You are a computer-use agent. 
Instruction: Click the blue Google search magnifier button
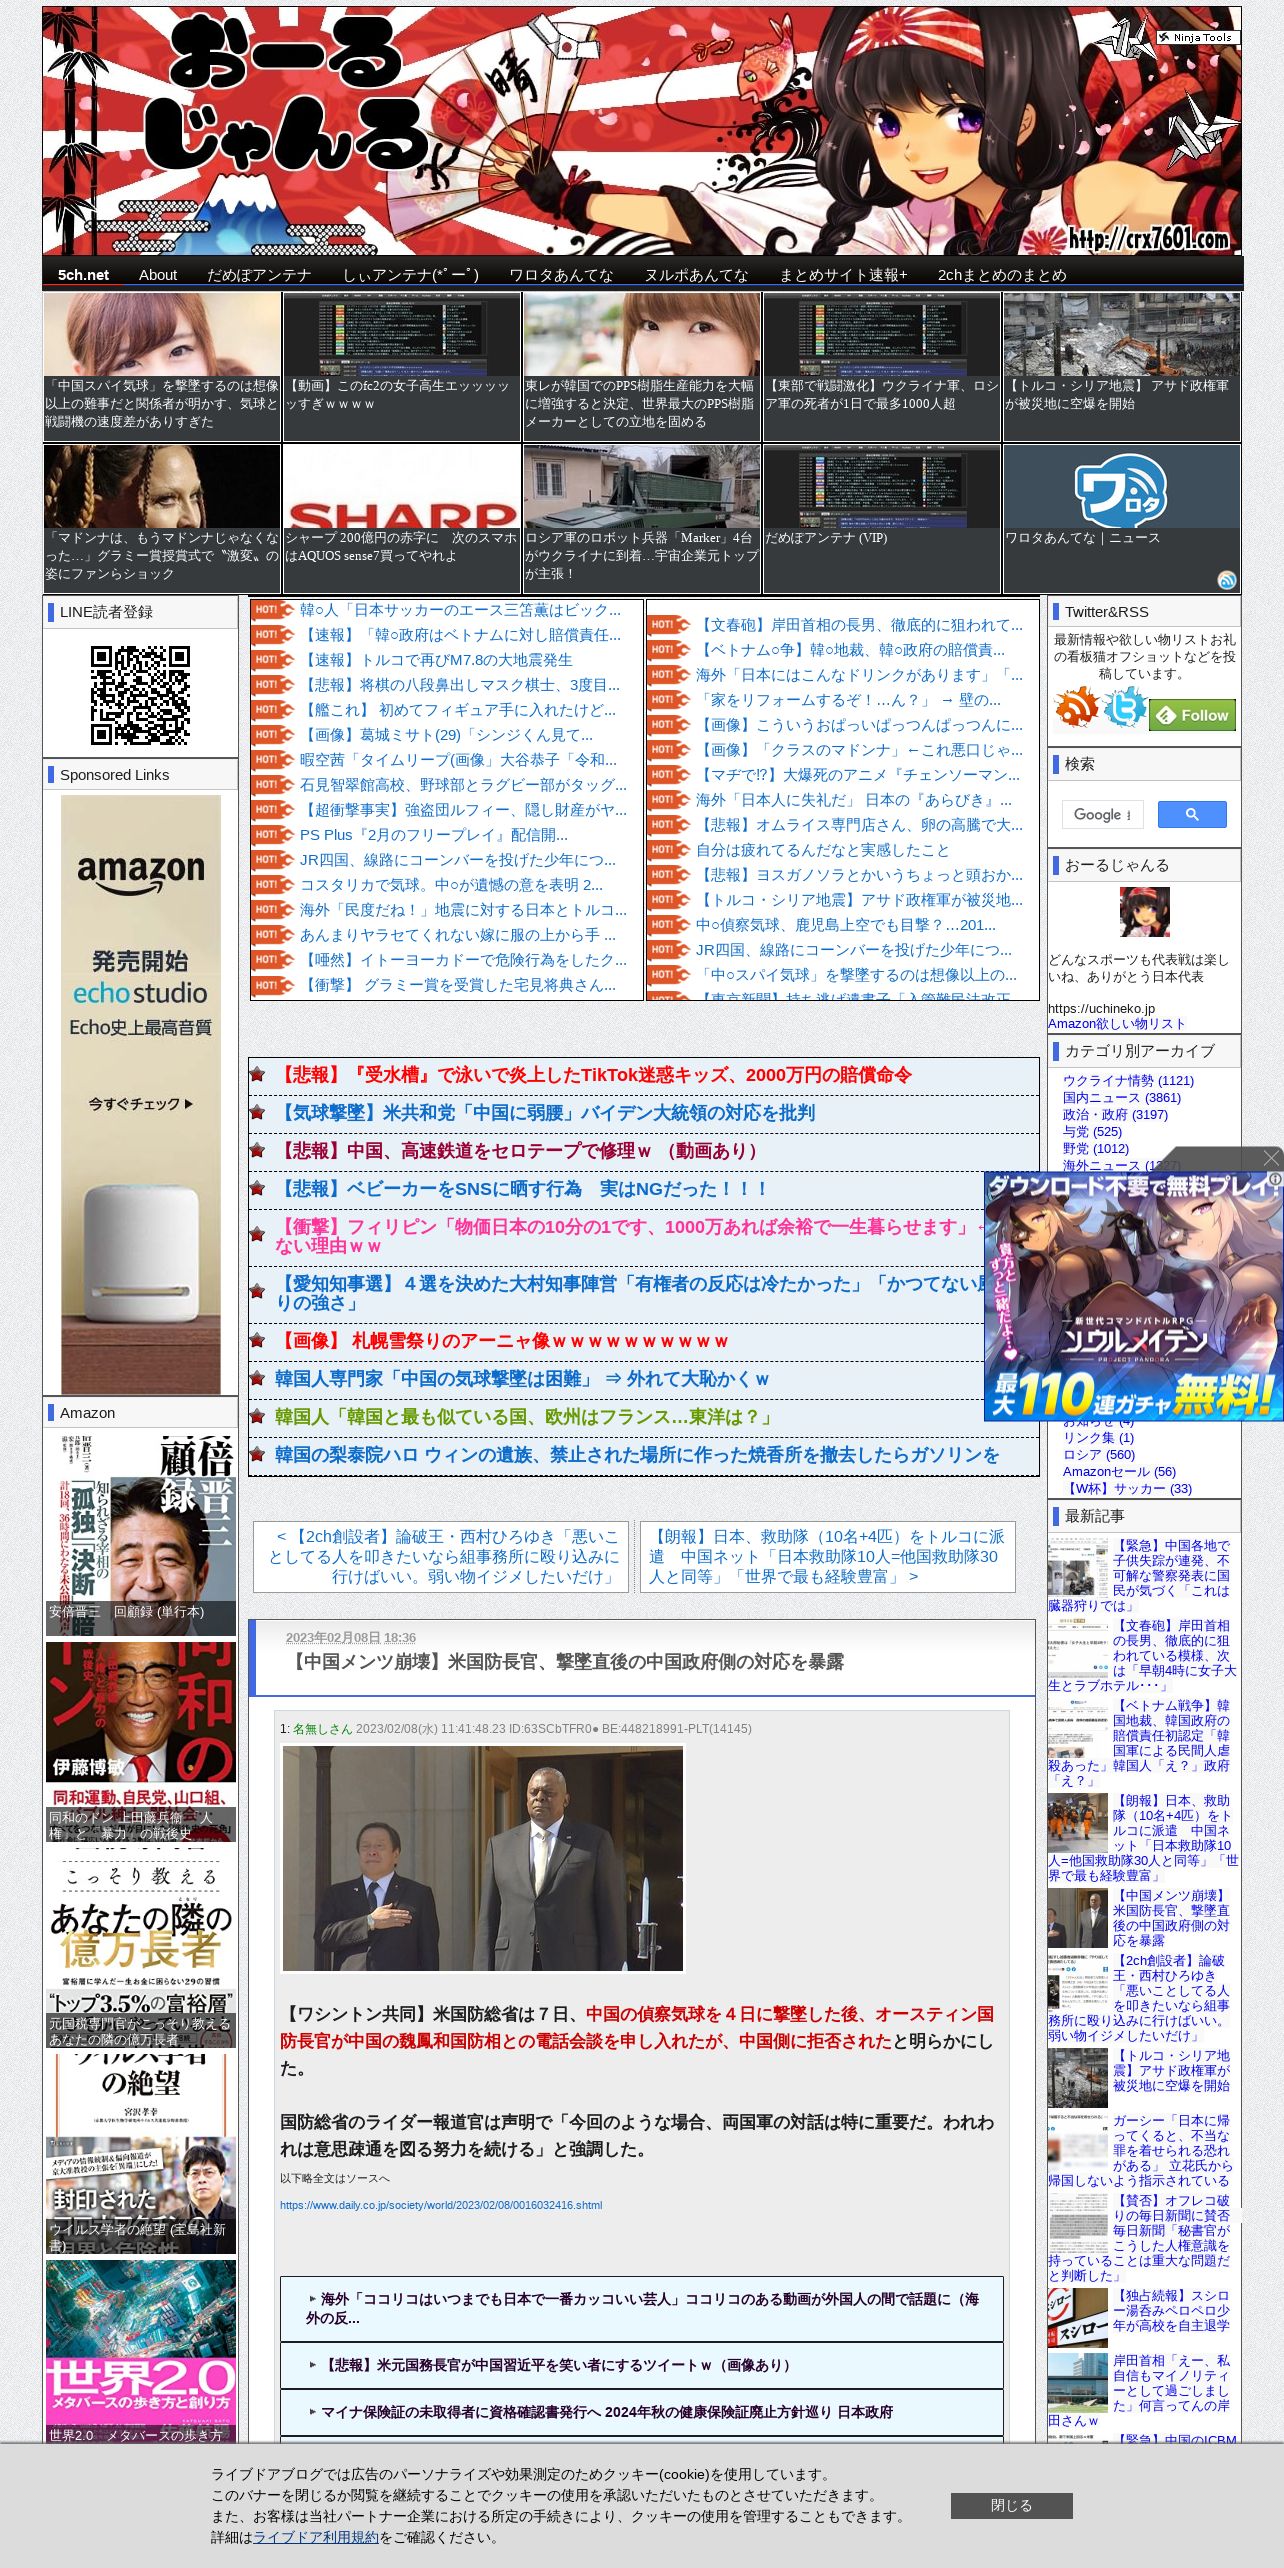pos(1192,814)
